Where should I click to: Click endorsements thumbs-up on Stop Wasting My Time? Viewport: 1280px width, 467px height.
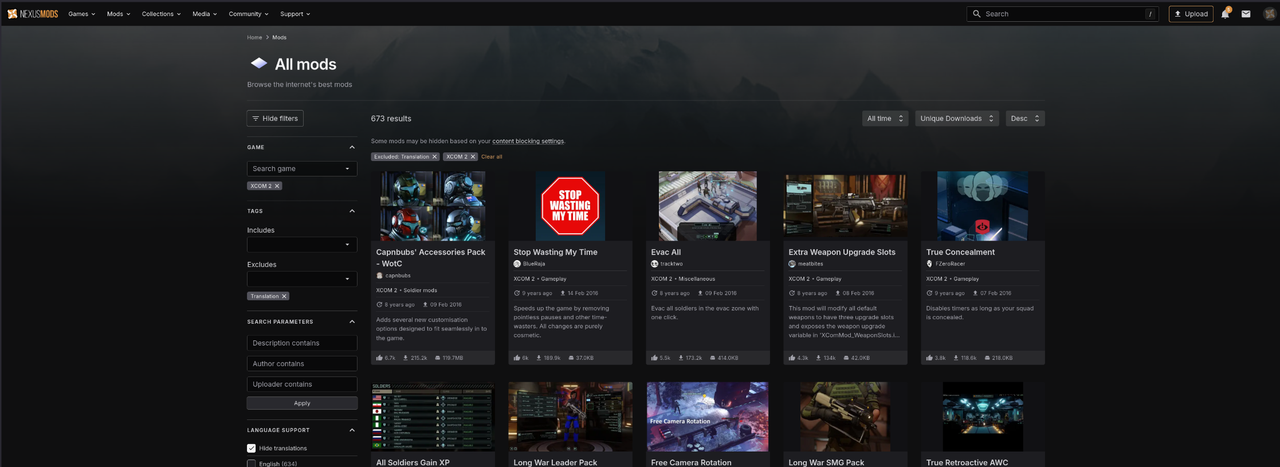(517, 357)
